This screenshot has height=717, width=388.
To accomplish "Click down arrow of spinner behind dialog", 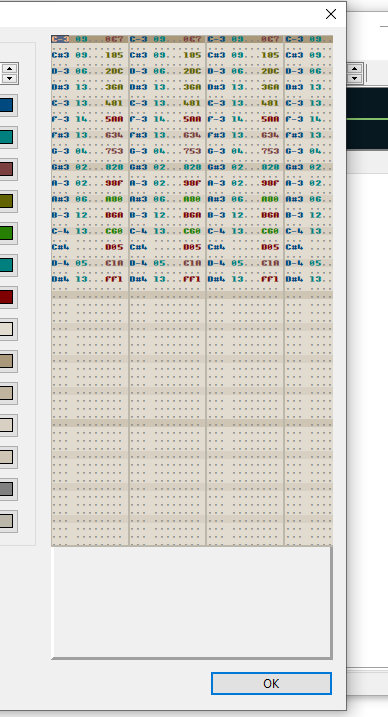I will (355, 78).
